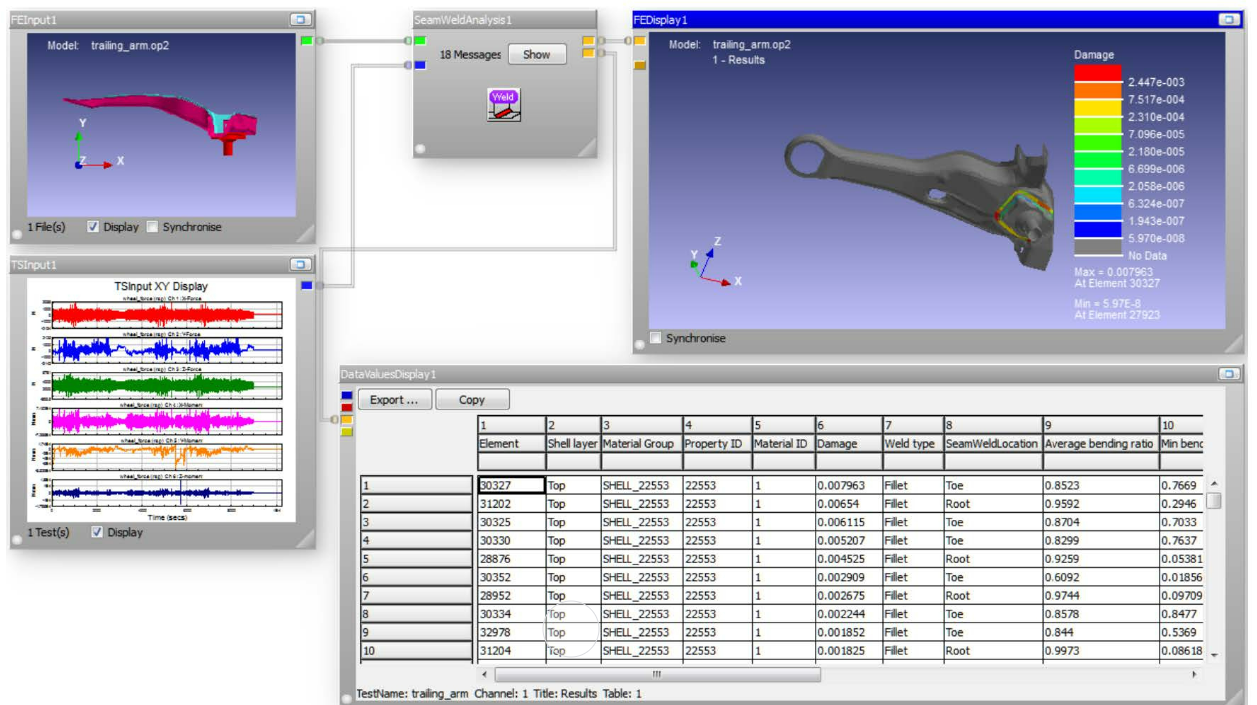Screen dimensions: 1257x705
Task: Enable Synchronise in the FEDisplay1 glyph
Action: pyautogui.click(x=656, y=338)
